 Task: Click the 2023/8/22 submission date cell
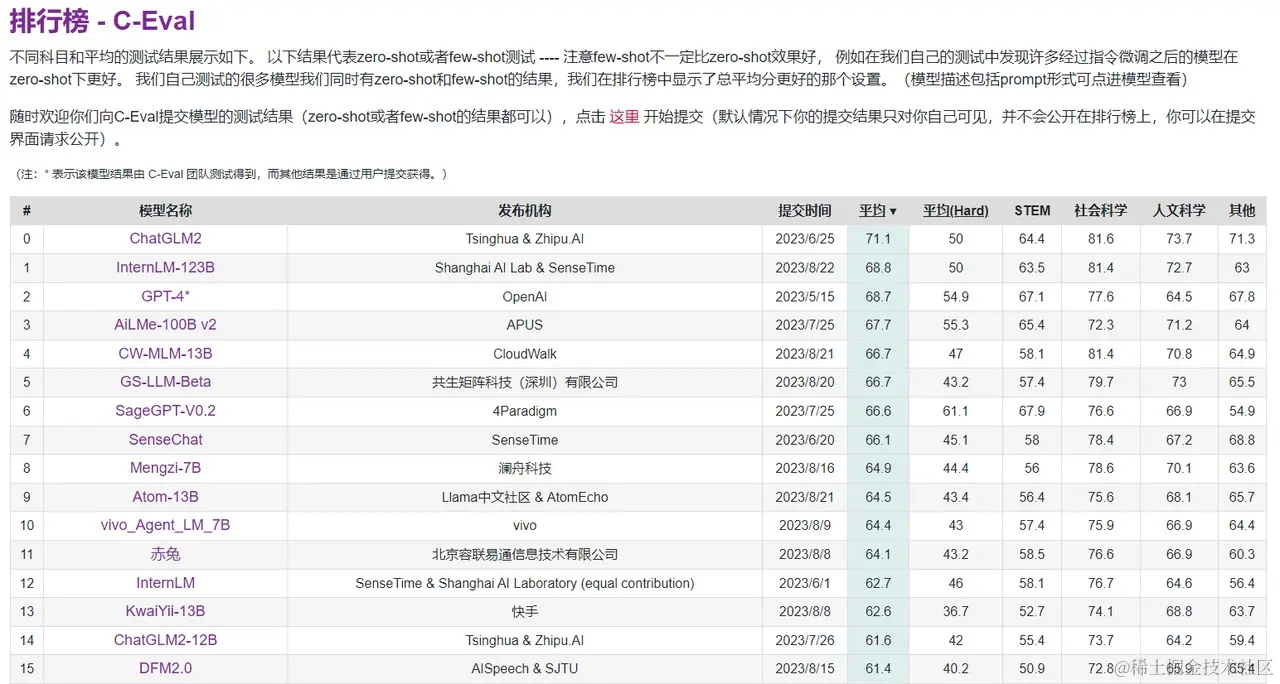coord(805,268)
